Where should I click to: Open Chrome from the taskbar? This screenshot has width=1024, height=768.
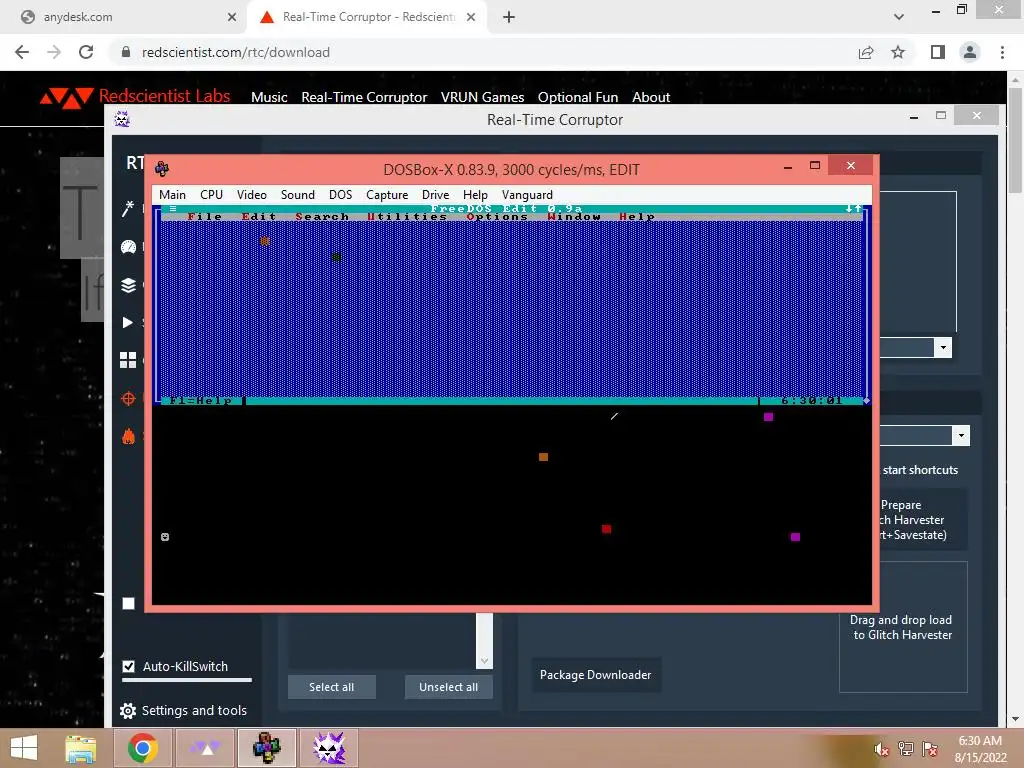[142, 748]
